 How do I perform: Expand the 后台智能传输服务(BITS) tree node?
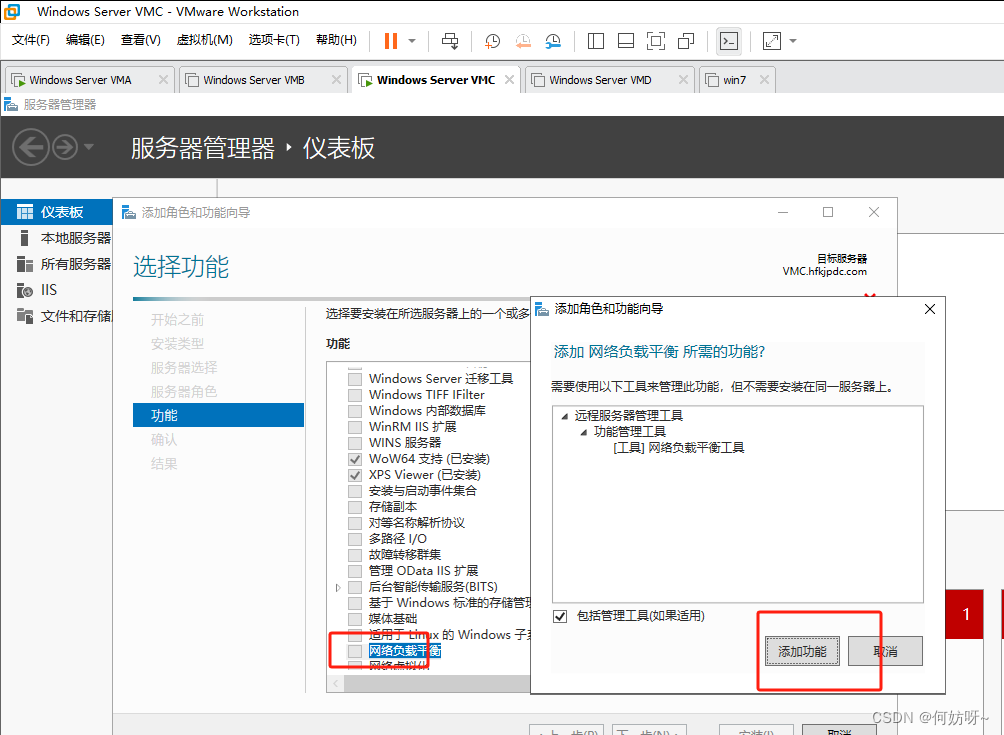pyautogui.click(x=340, y=587)
